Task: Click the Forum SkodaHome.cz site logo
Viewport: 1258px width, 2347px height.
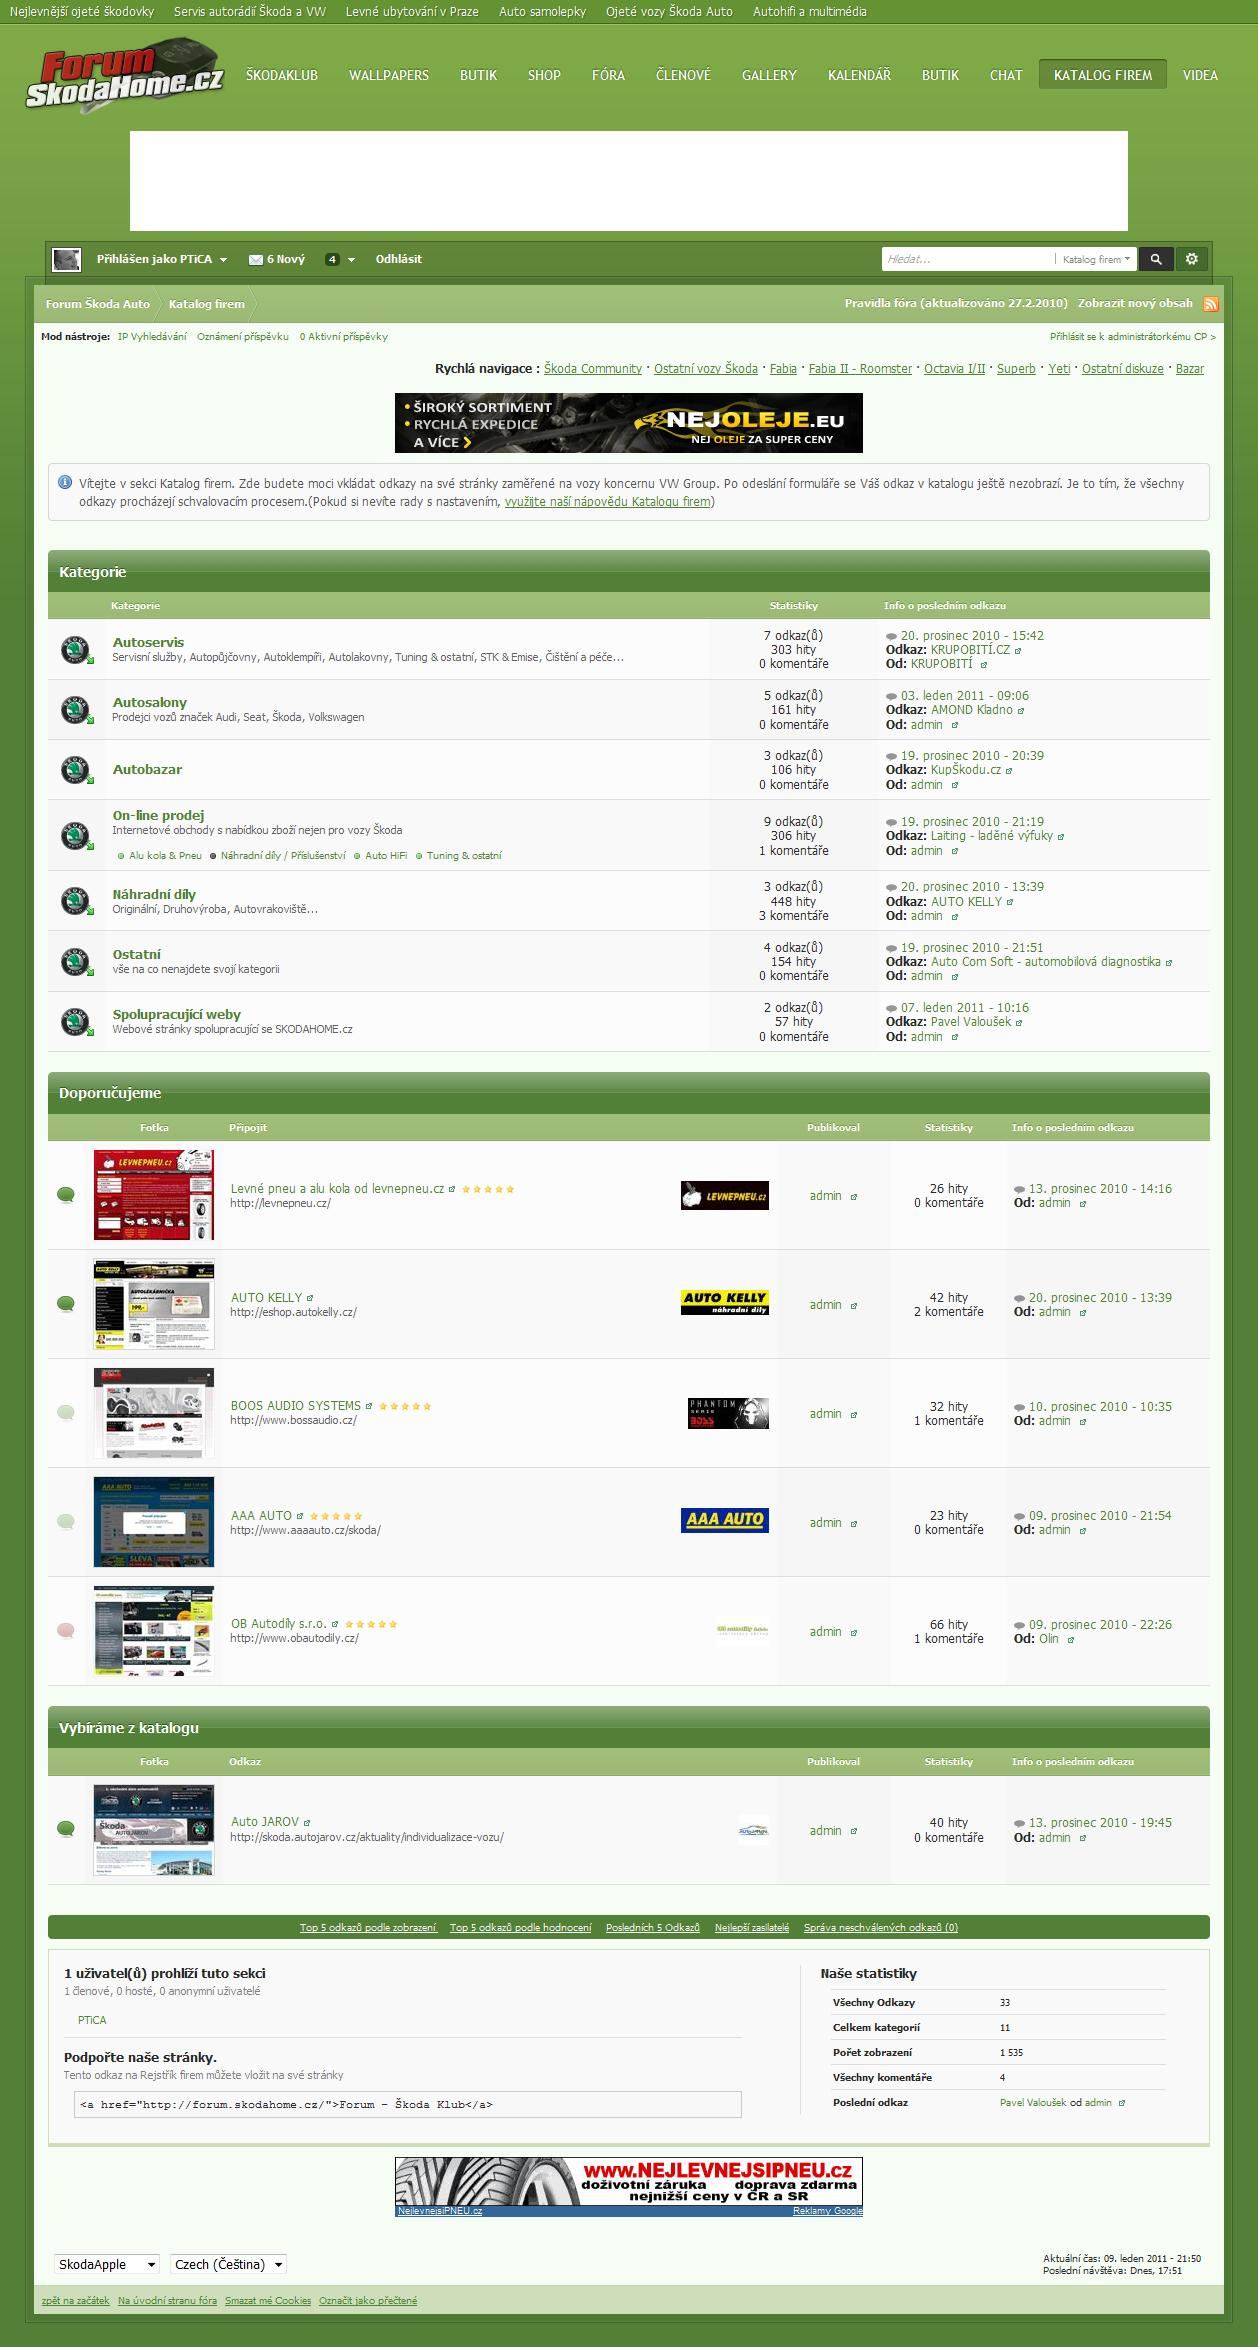Action: pos(125,74)
